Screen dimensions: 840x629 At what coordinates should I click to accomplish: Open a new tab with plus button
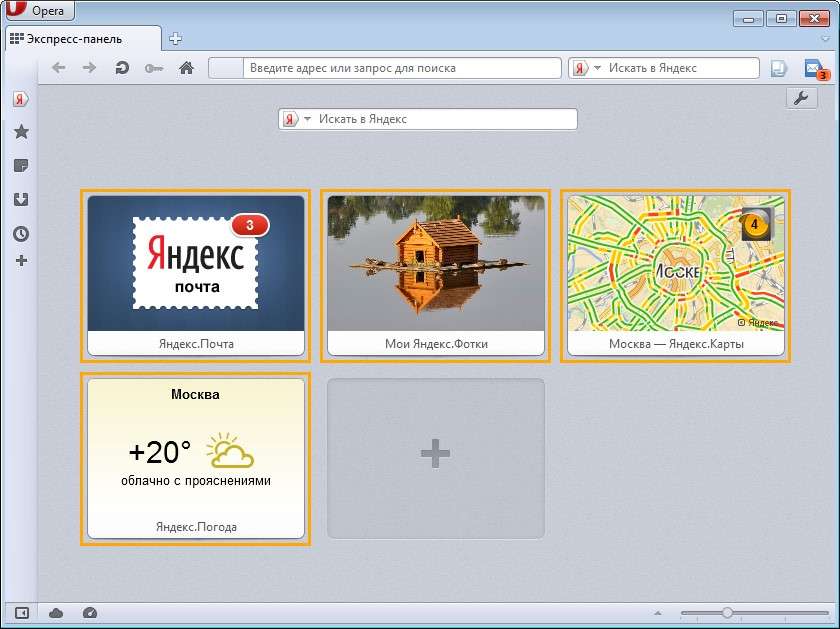(x=175, y=39)
